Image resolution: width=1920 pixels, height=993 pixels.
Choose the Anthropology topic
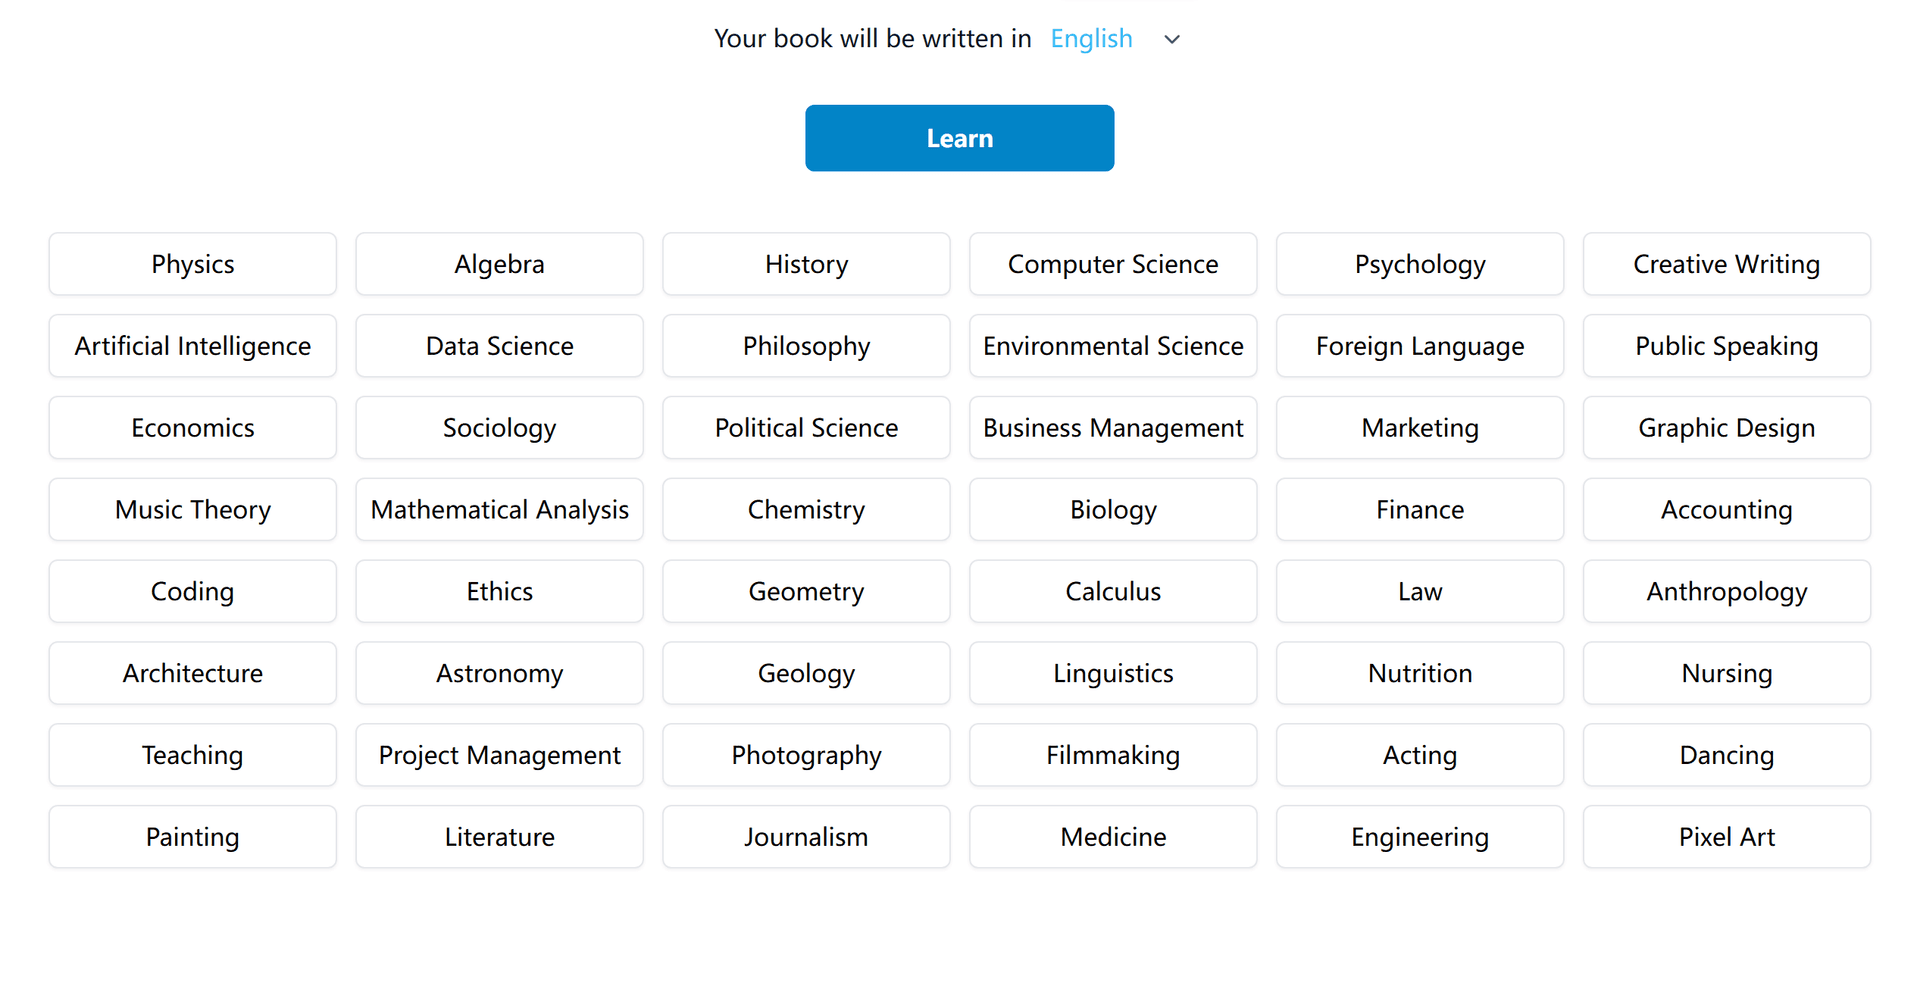1726,592
